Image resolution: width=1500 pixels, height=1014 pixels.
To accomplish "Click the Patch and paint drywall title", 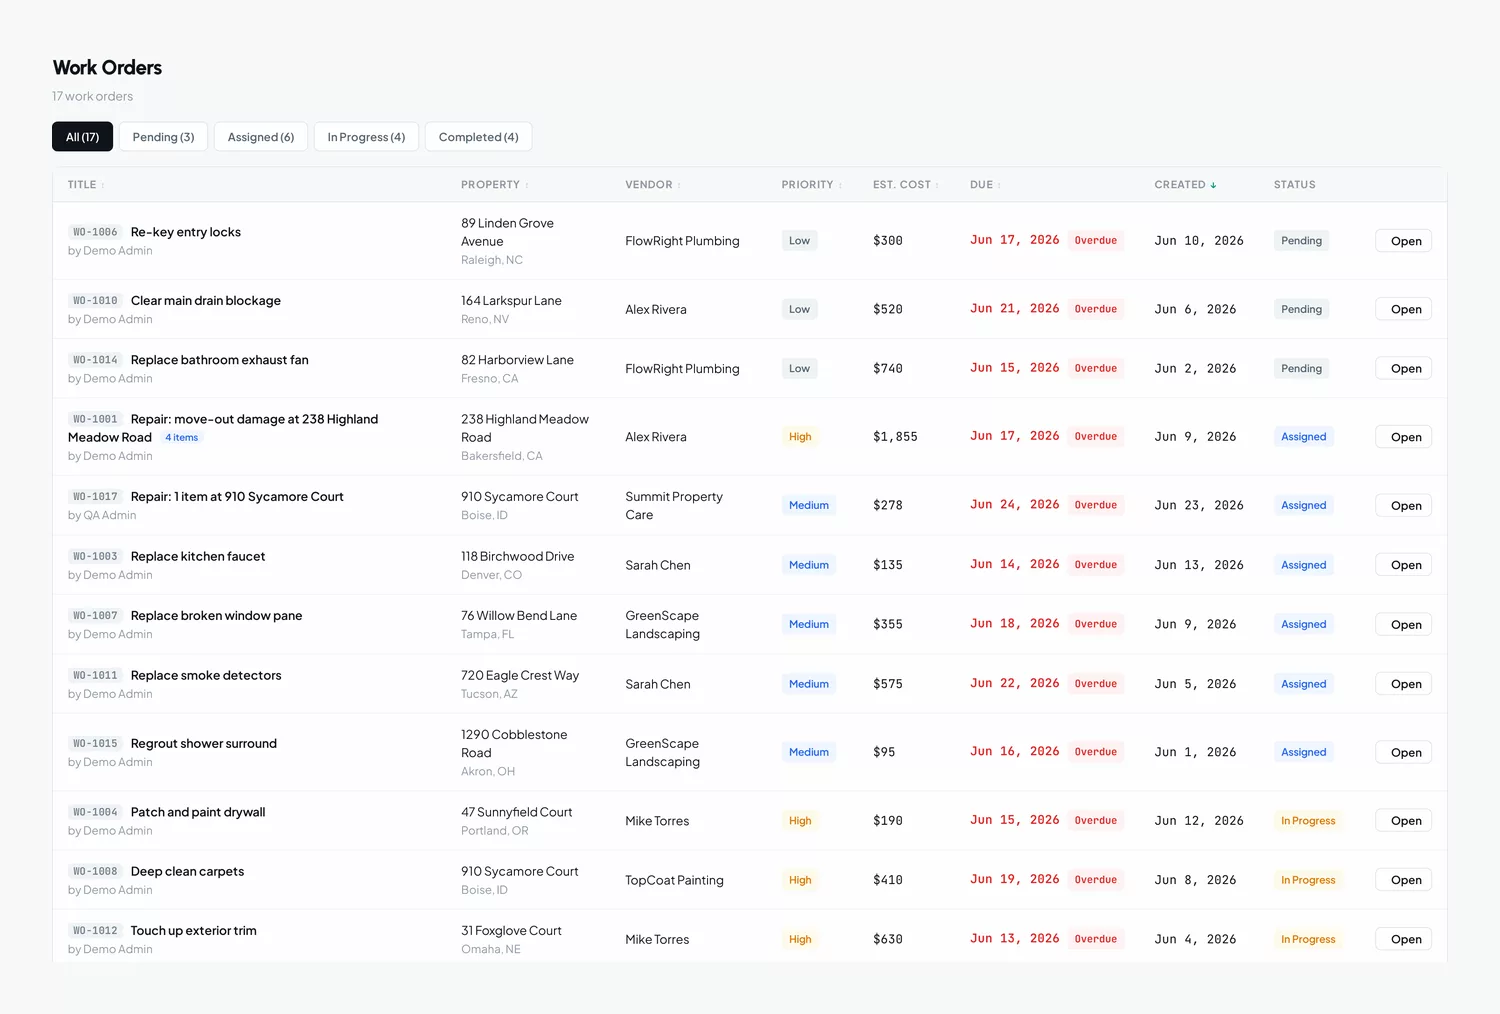I will 198,812.
